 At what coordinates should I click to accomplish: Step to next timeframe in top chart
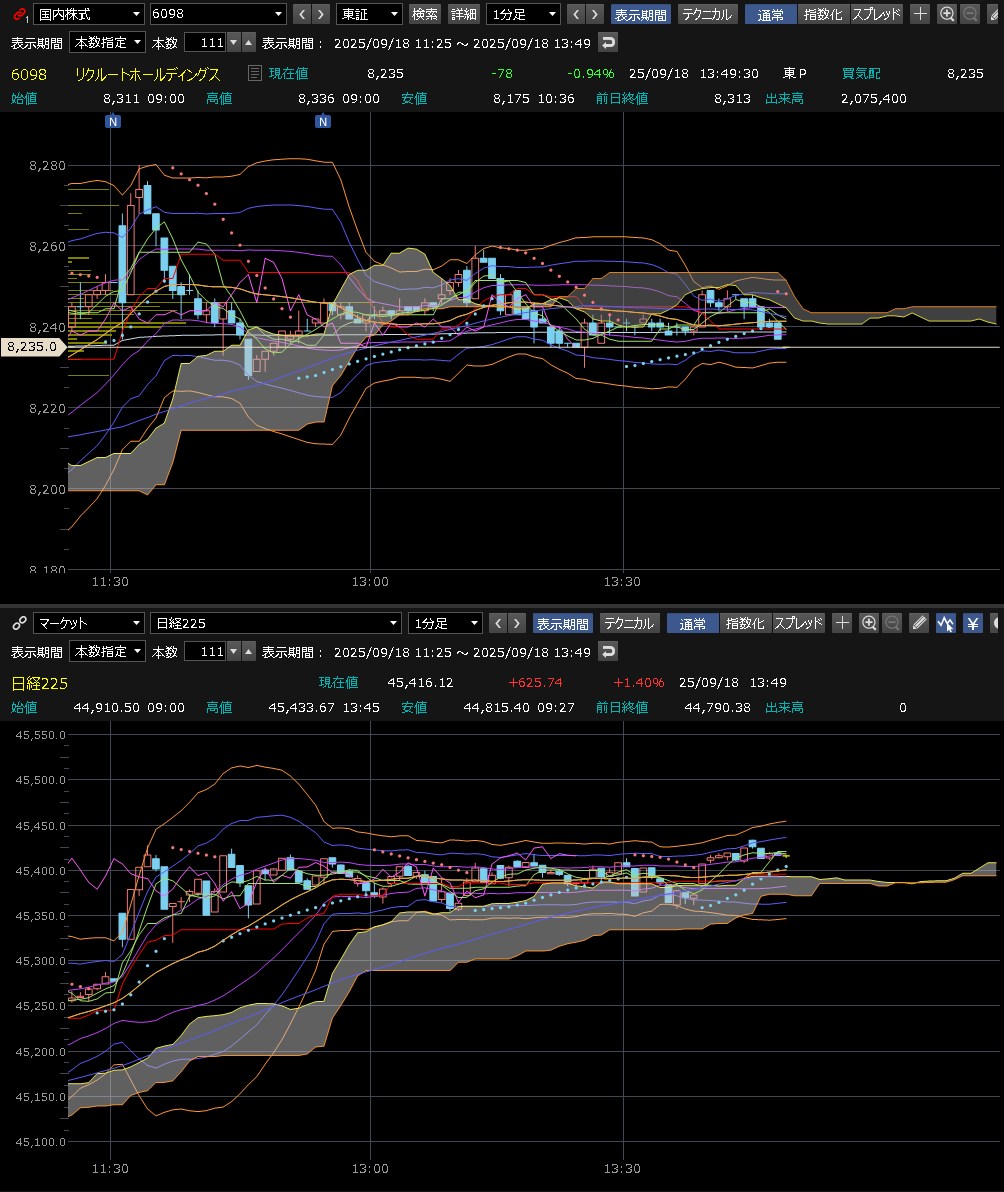pyautogui.click(x=595, y=14)
